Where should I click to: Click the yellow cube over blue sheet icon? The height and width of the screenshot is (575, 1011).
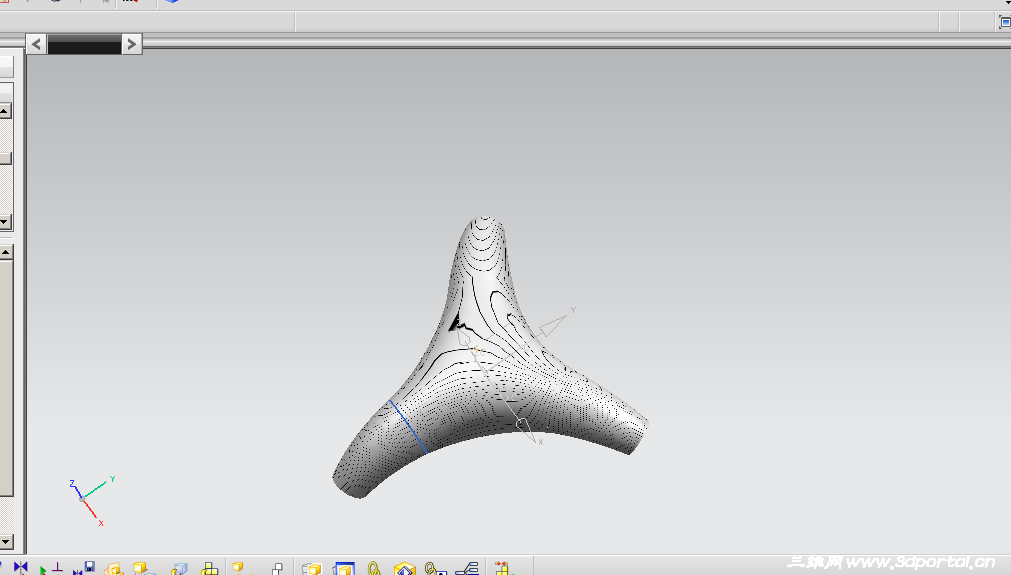[144, 569]
